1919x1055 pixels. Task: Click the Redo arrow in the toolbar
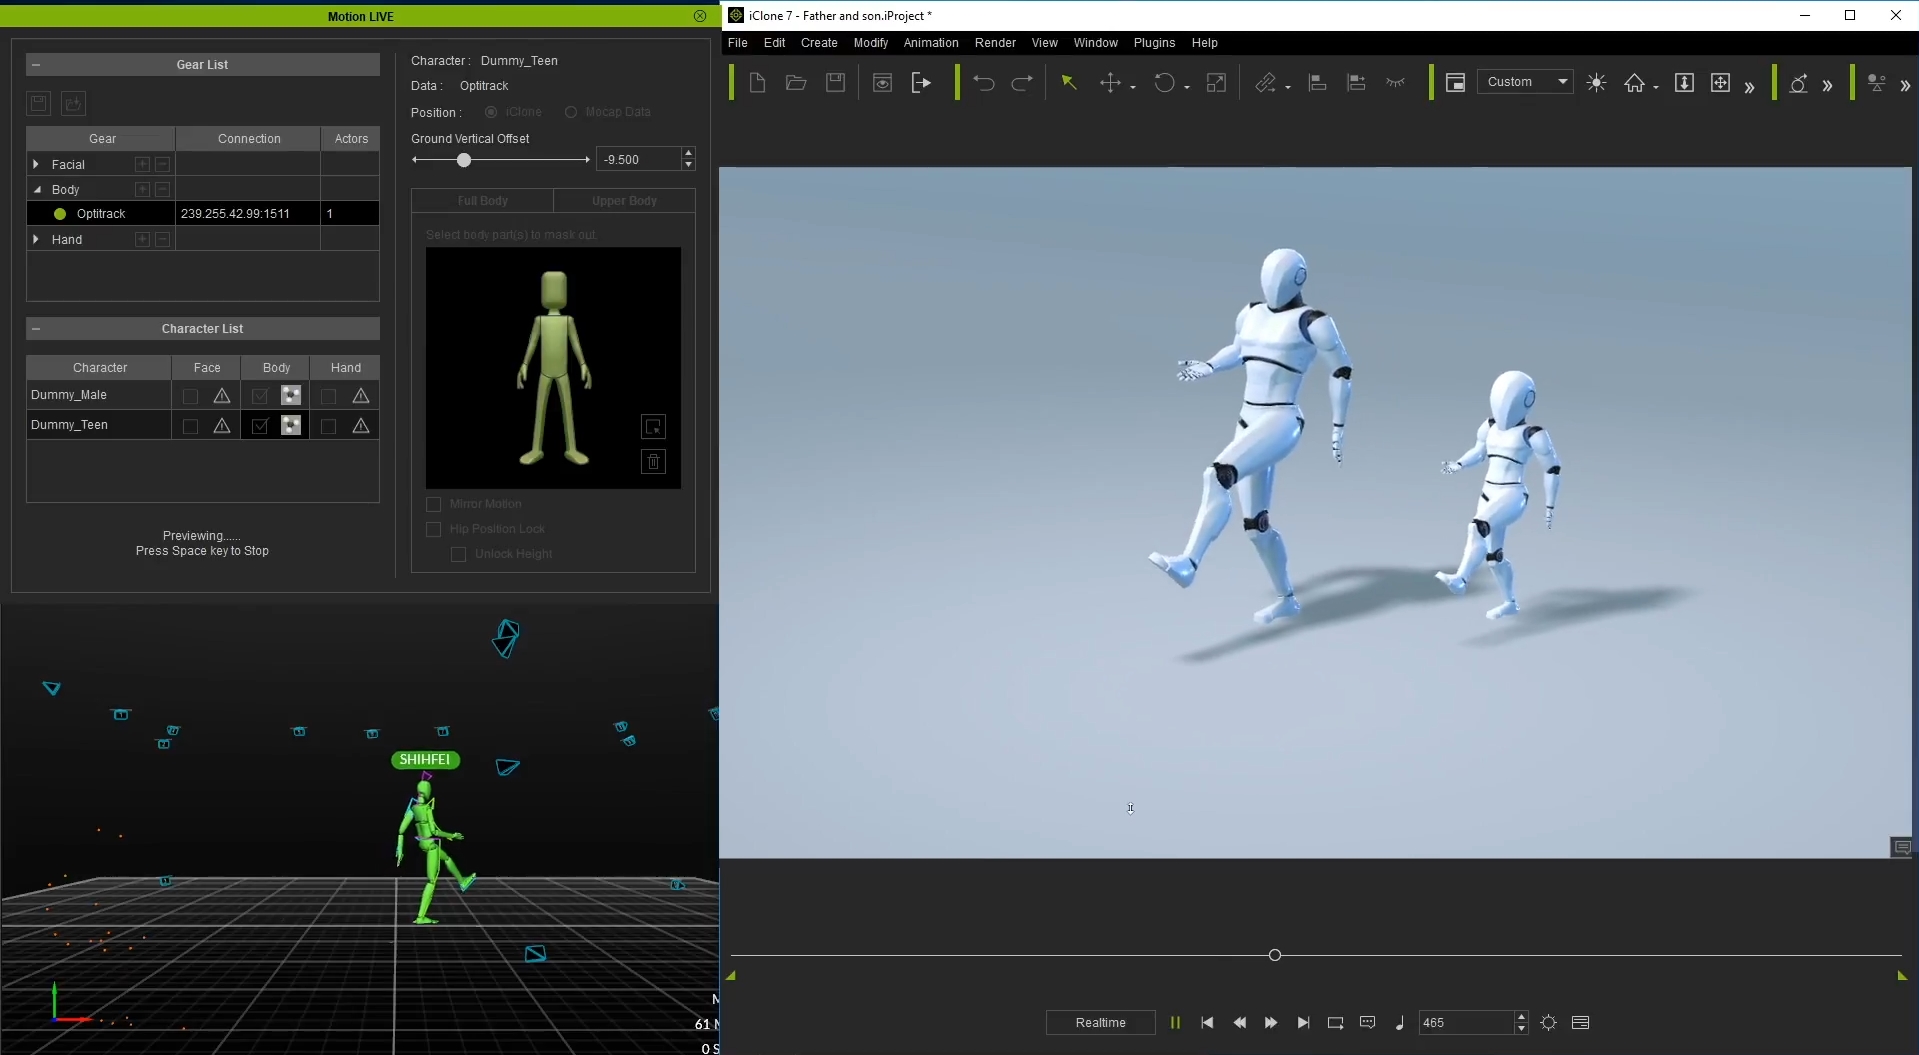click(1022, 83)
